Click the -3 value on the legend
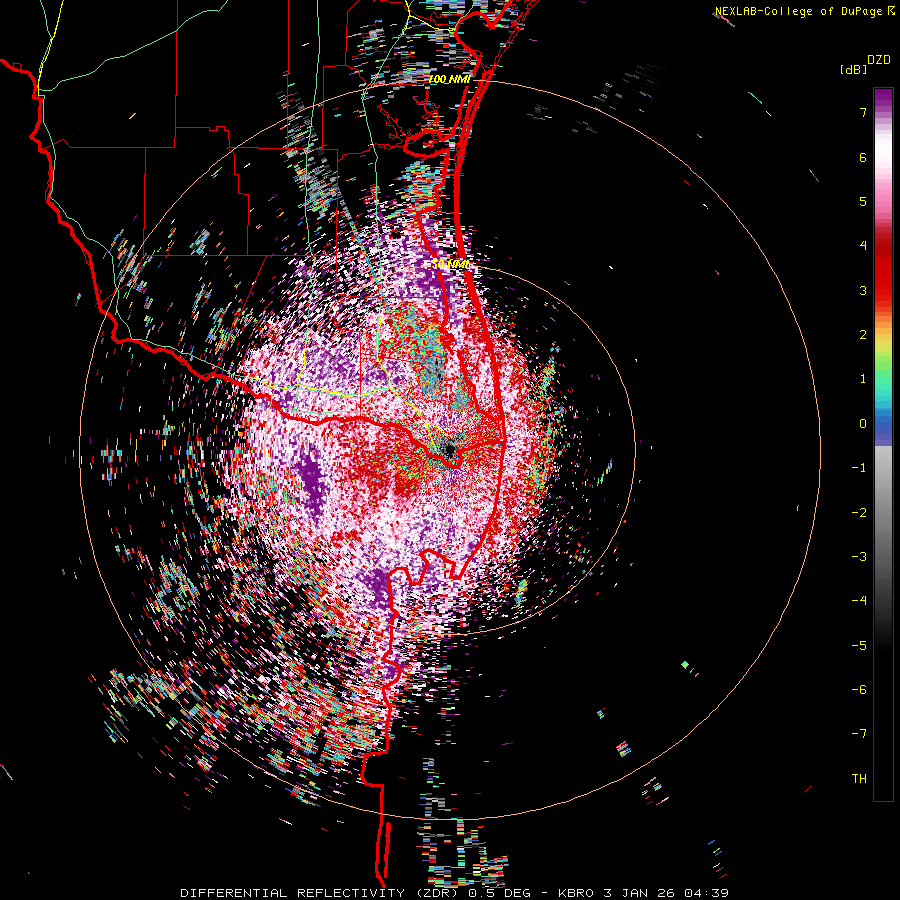Image resolution: width=900 pixels, height=900 pixels. tap(859, 557)
